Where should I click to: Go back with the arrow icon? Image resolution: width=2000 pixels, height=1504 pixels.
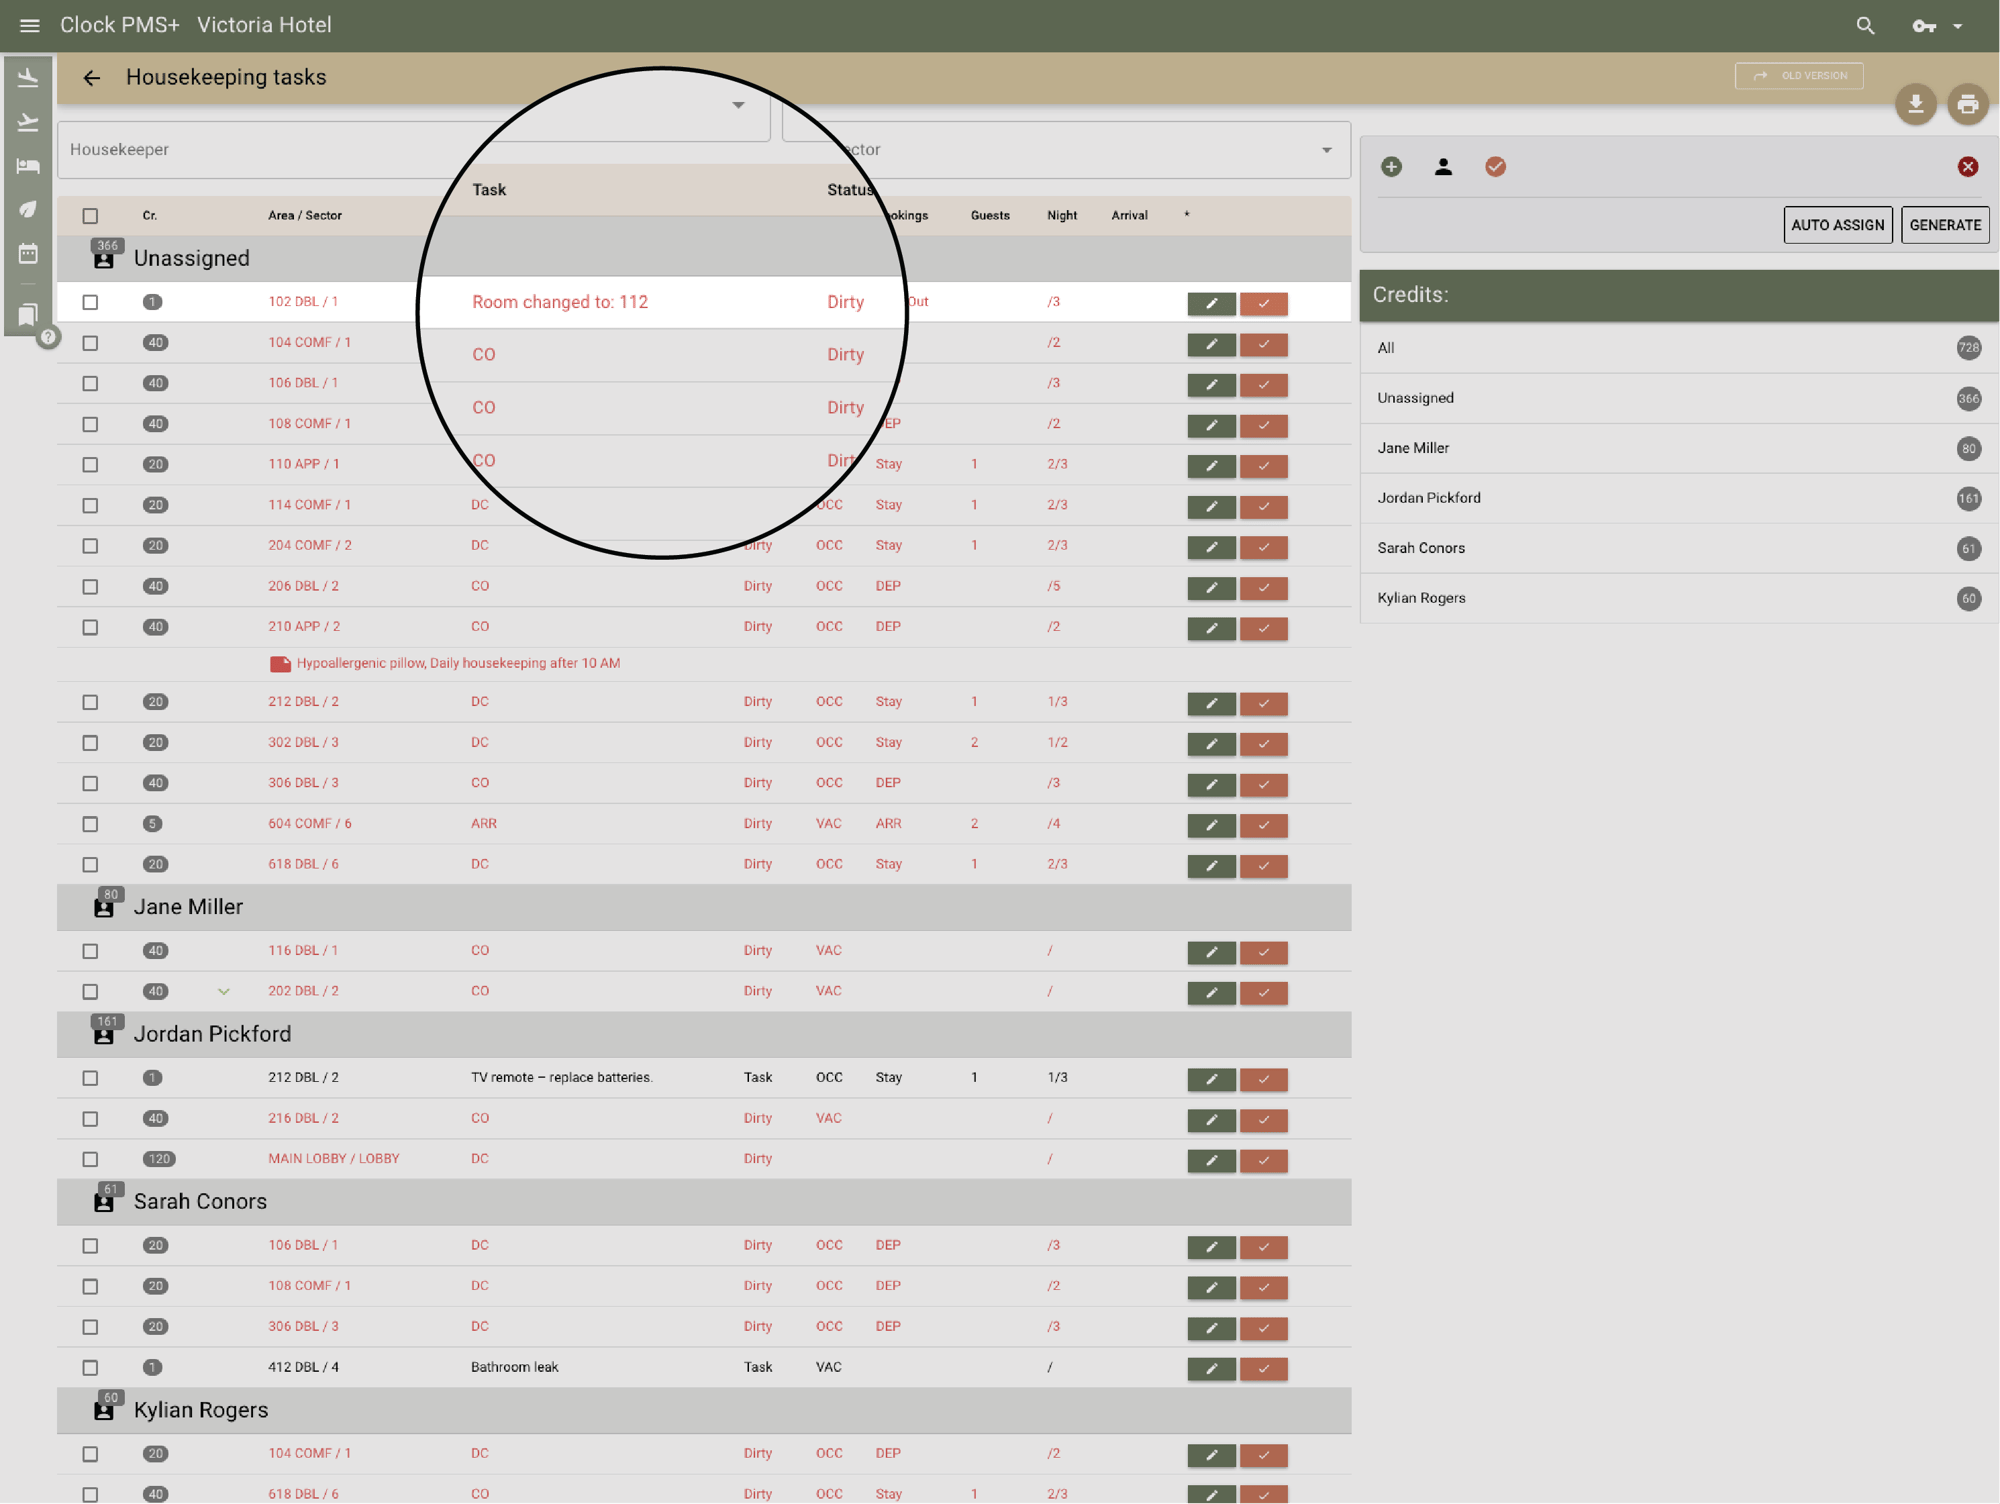coord(92,78)
